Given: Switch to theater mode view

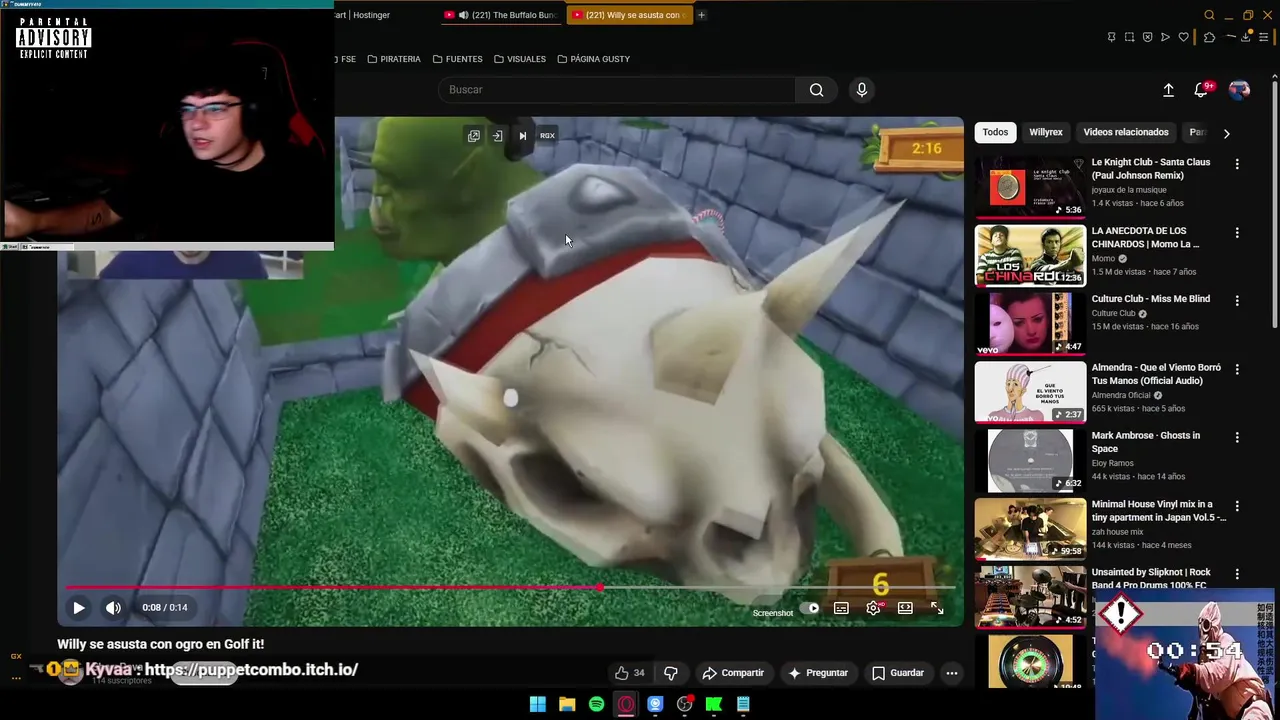Looking at the screenshot, I should [905, 608].
